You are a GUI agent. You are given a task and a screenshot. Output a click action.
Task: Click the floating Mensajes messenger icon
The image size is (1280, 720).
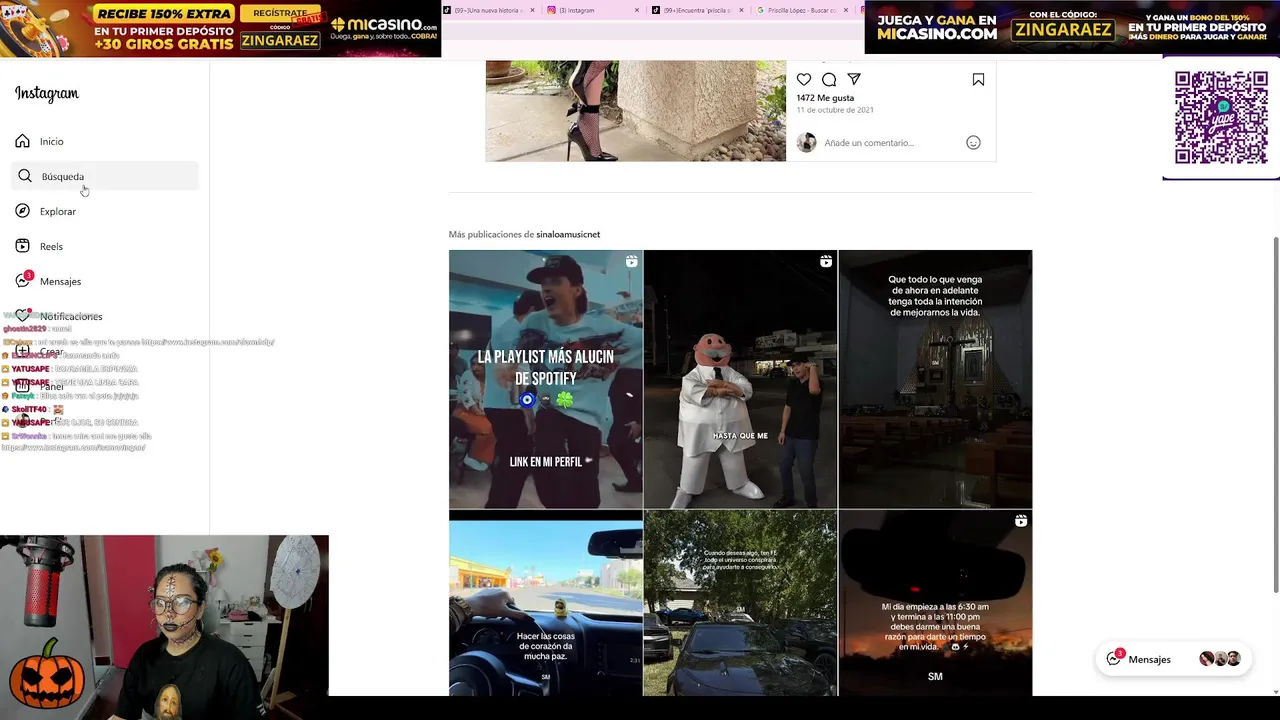coord(1114,659)
